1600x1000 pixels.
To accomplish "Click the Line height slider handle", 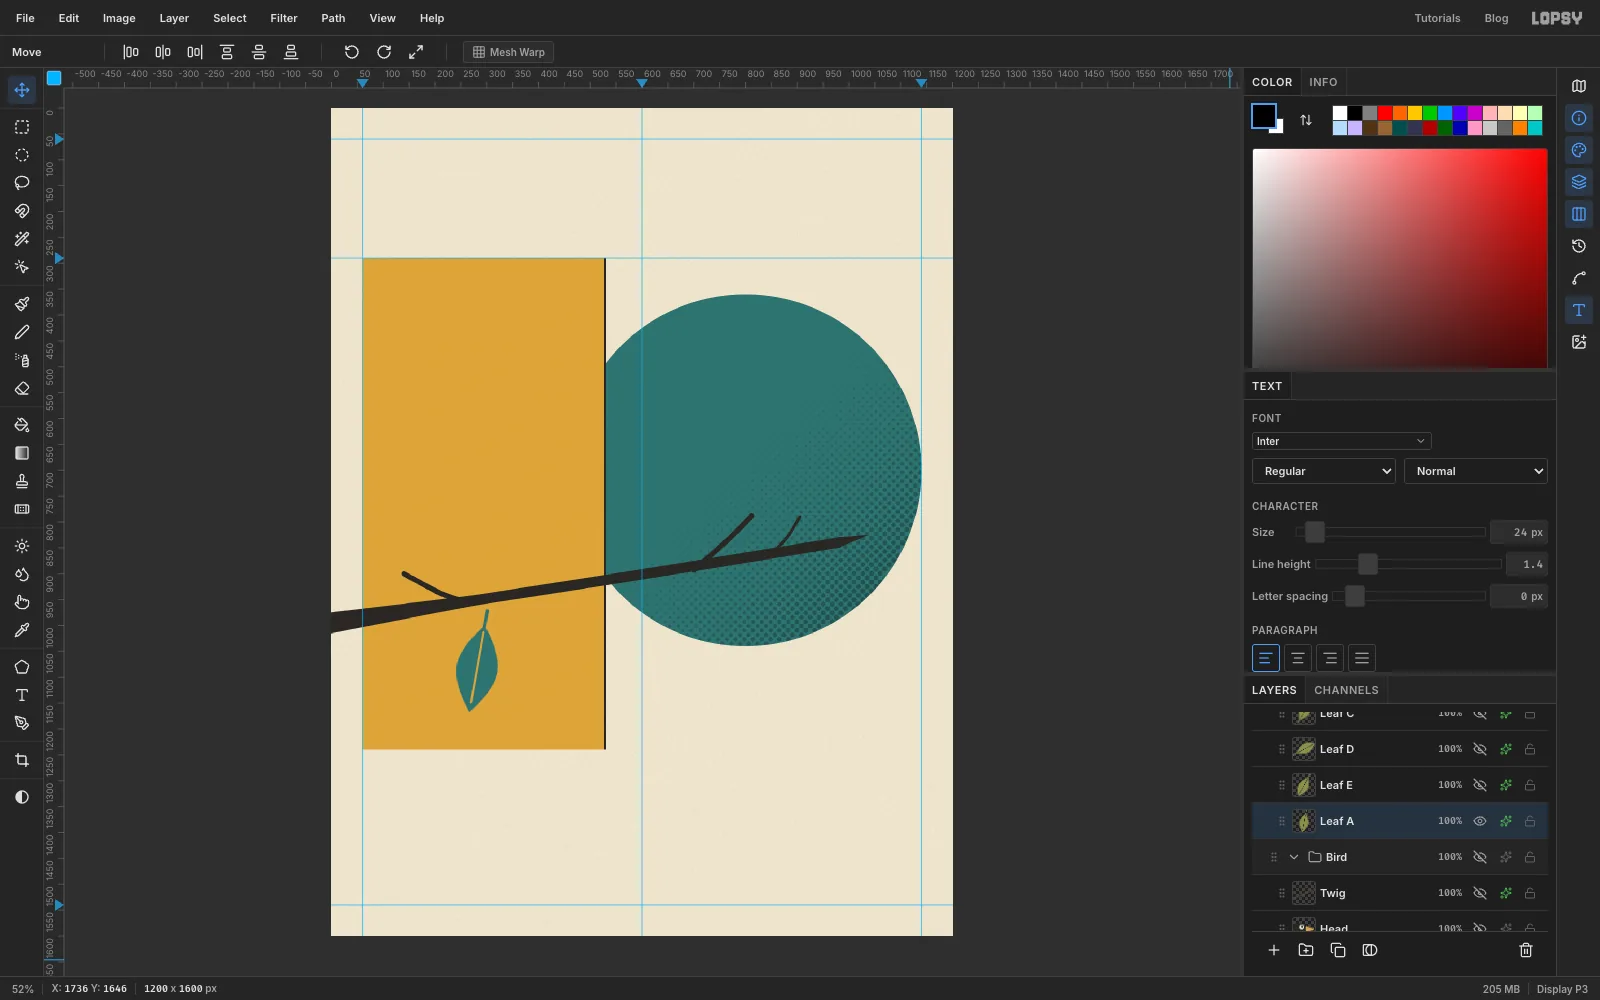I will point(1368,564).
